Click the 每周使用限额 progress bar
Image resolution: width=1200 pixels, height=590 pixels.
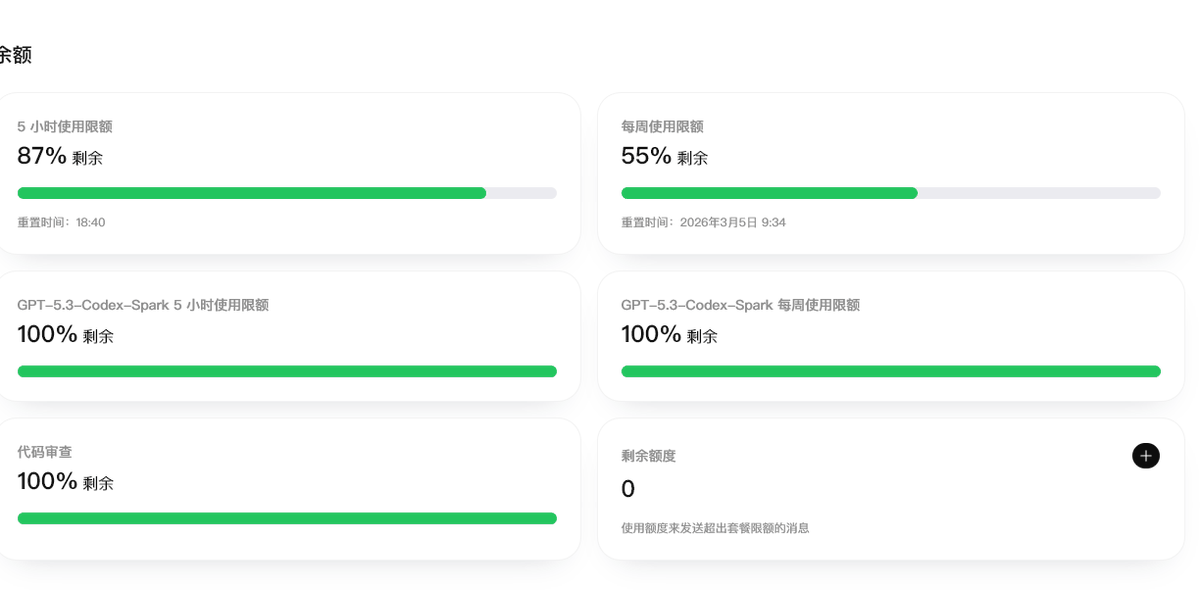click(891, 193)
